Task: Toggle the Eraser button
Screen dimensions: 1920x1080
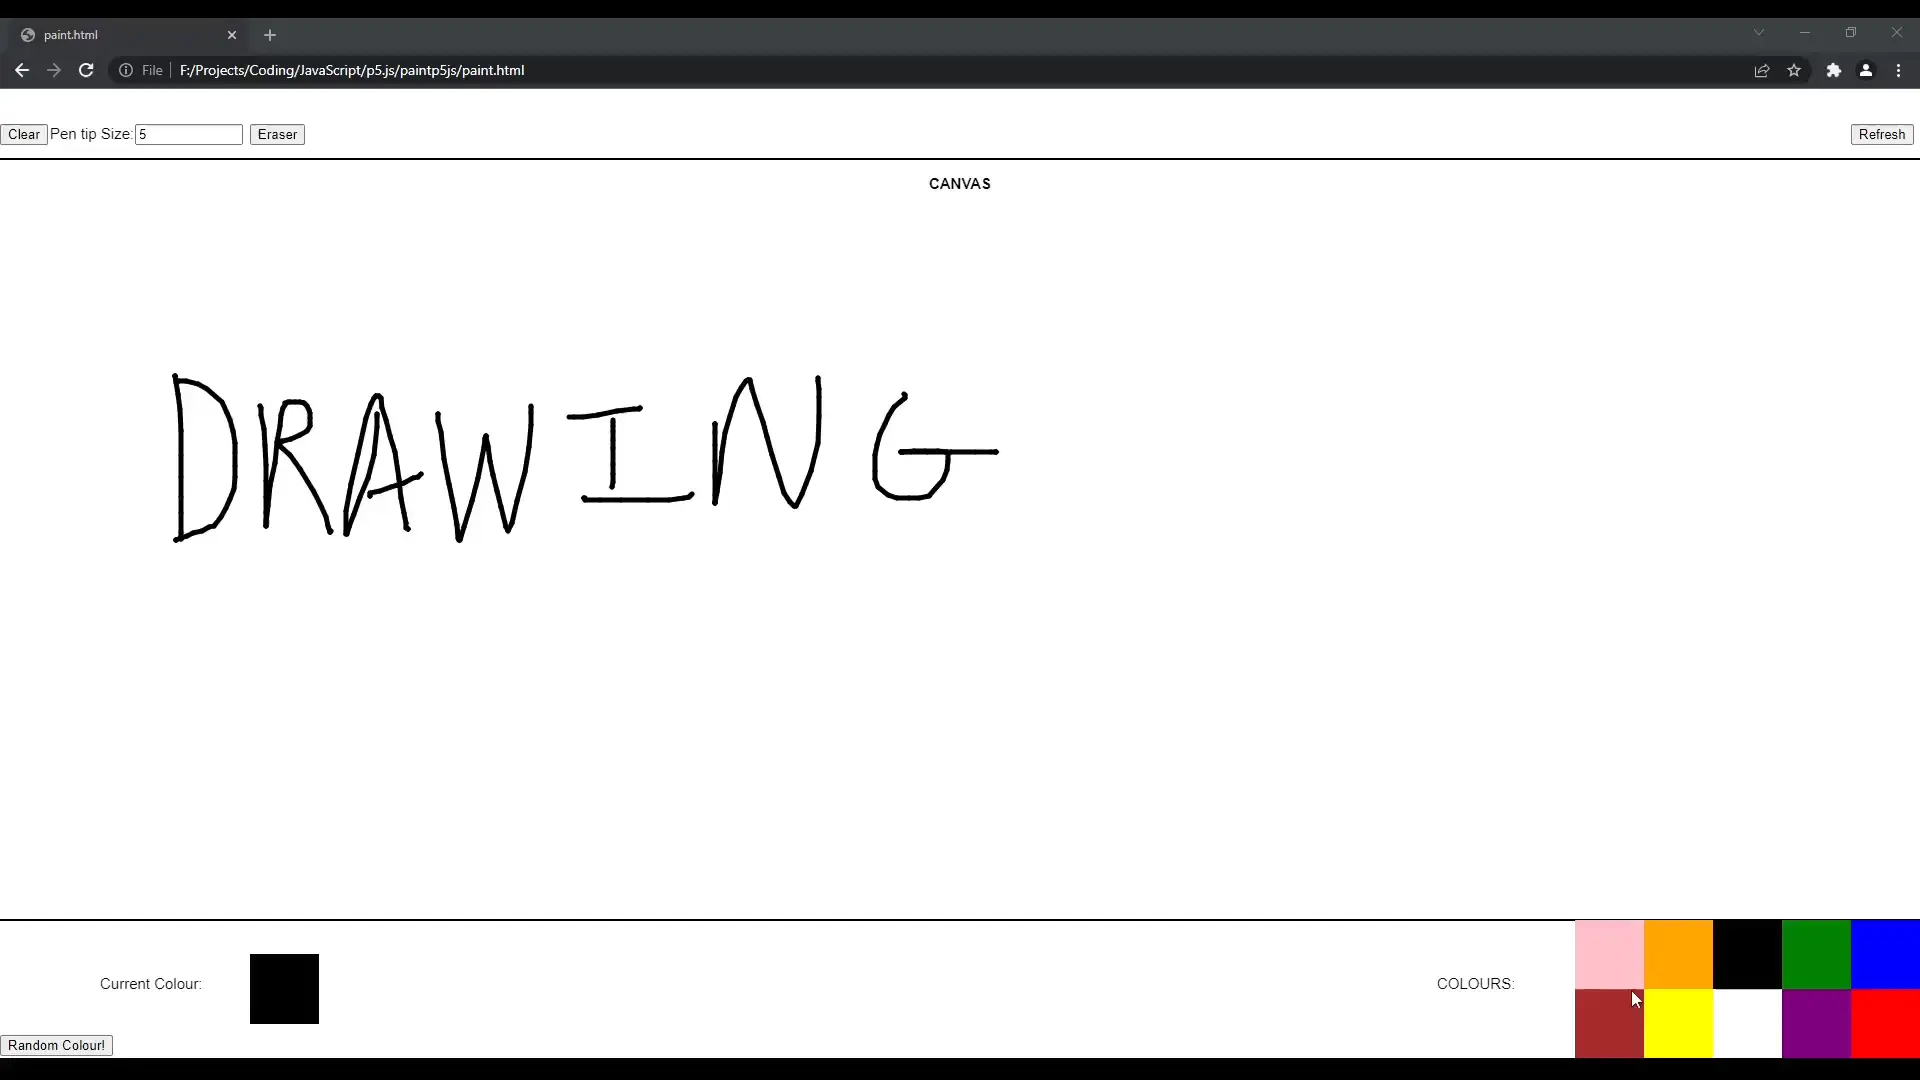Action: pos(277,134)
